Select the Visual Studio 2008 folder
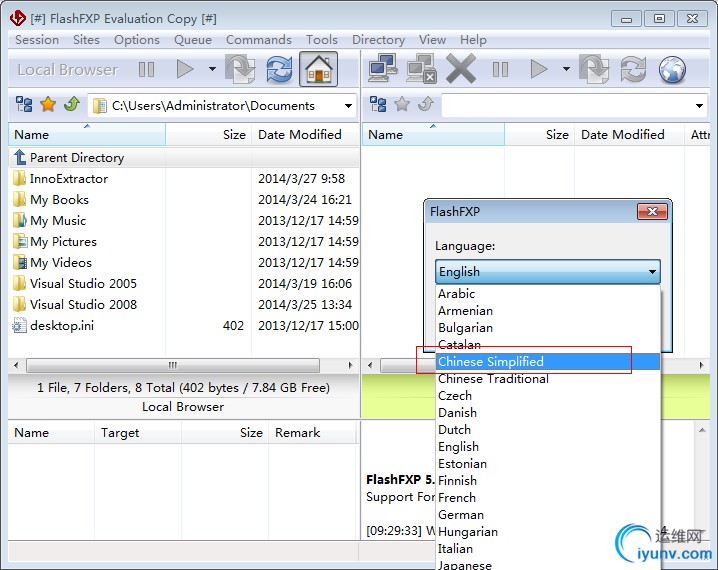The height and width of the screenshot is (570, 718). [x=184, y=305]
